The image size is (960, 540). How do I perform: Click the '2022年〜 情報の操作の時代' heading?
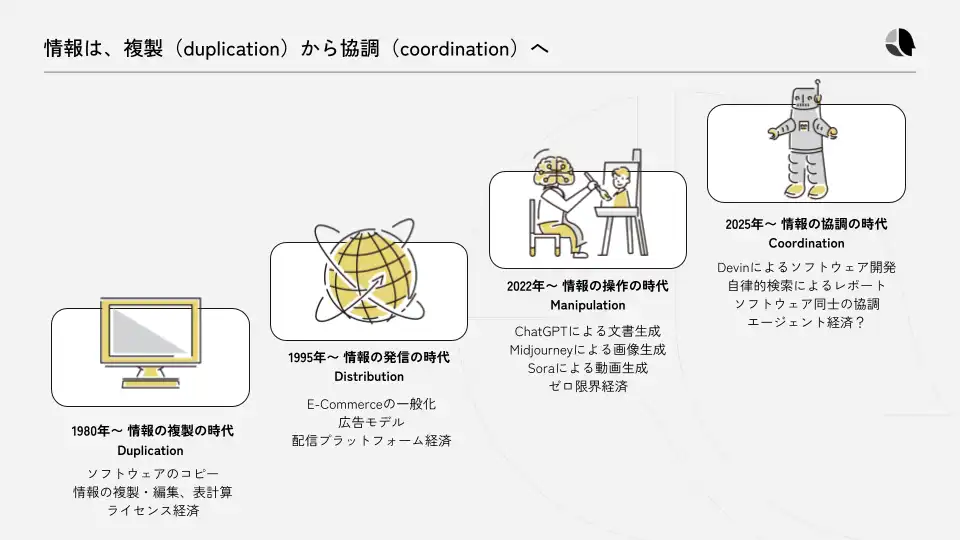point(587,286)
